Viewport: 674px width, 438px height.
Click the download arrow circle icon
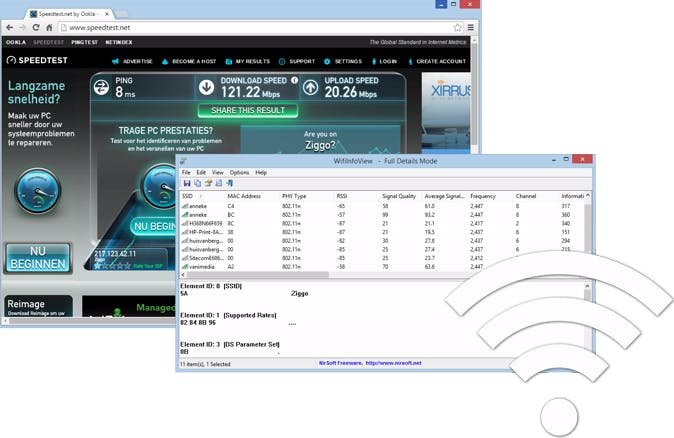[x=206, y=88]
